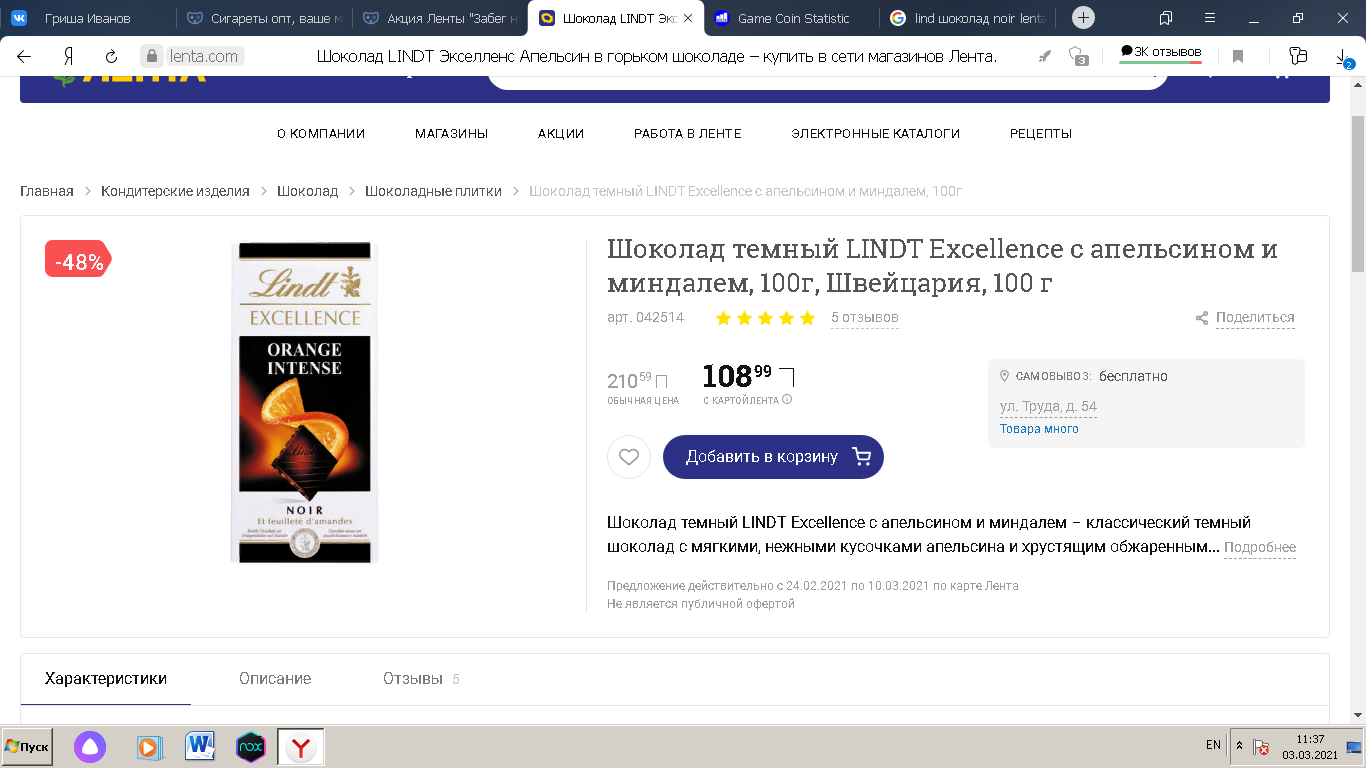This screenshot has height=768, width=1366.
Task: Switch to the lind шоколад noir Google tab
Action: click(968, 18)
